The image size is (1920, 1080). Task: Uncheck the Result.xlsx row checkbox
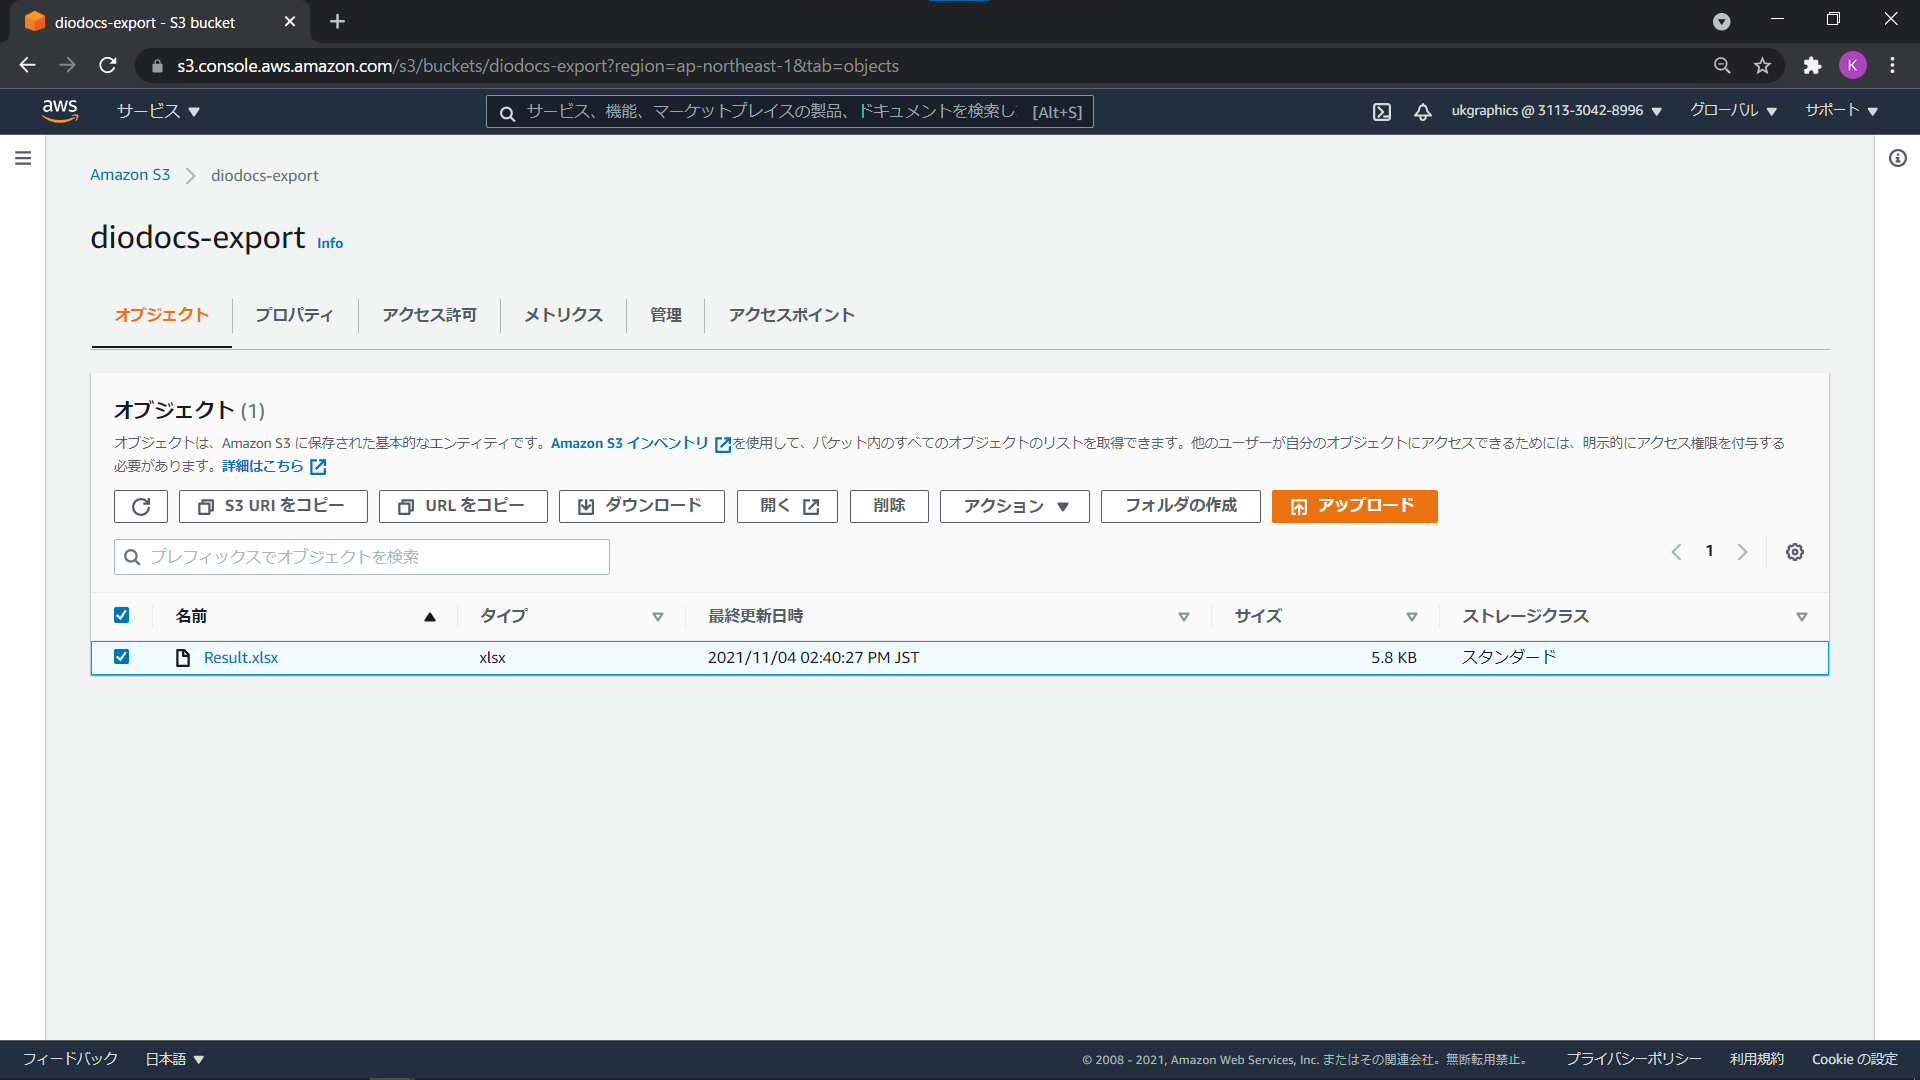pyautogui.click(x=122, y=657)
